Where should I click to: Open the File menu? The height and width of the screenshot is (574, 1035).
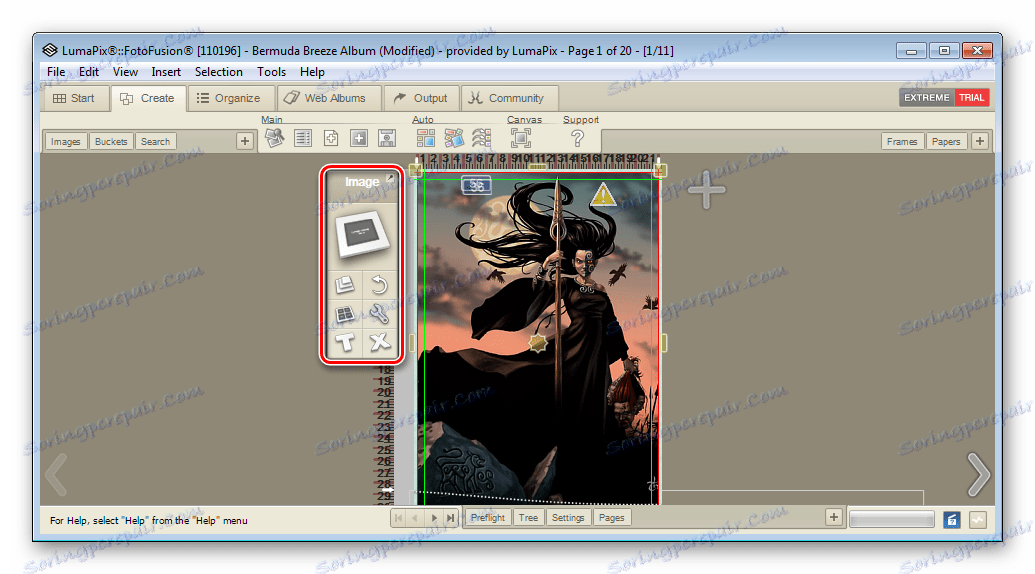point(55,72)
